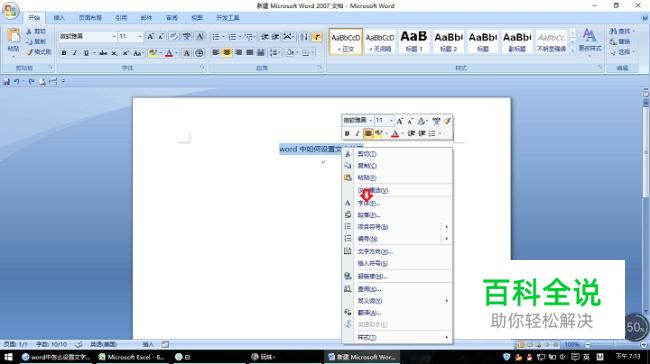Open the Borders dropdown in the ribbon

click(x=308, y=53)
